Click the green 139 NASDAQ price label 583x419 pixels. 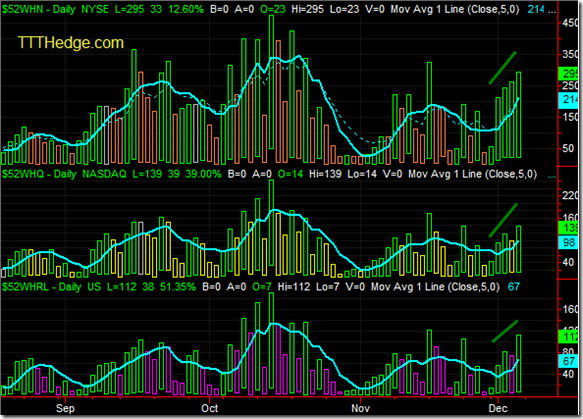point(568,227)
